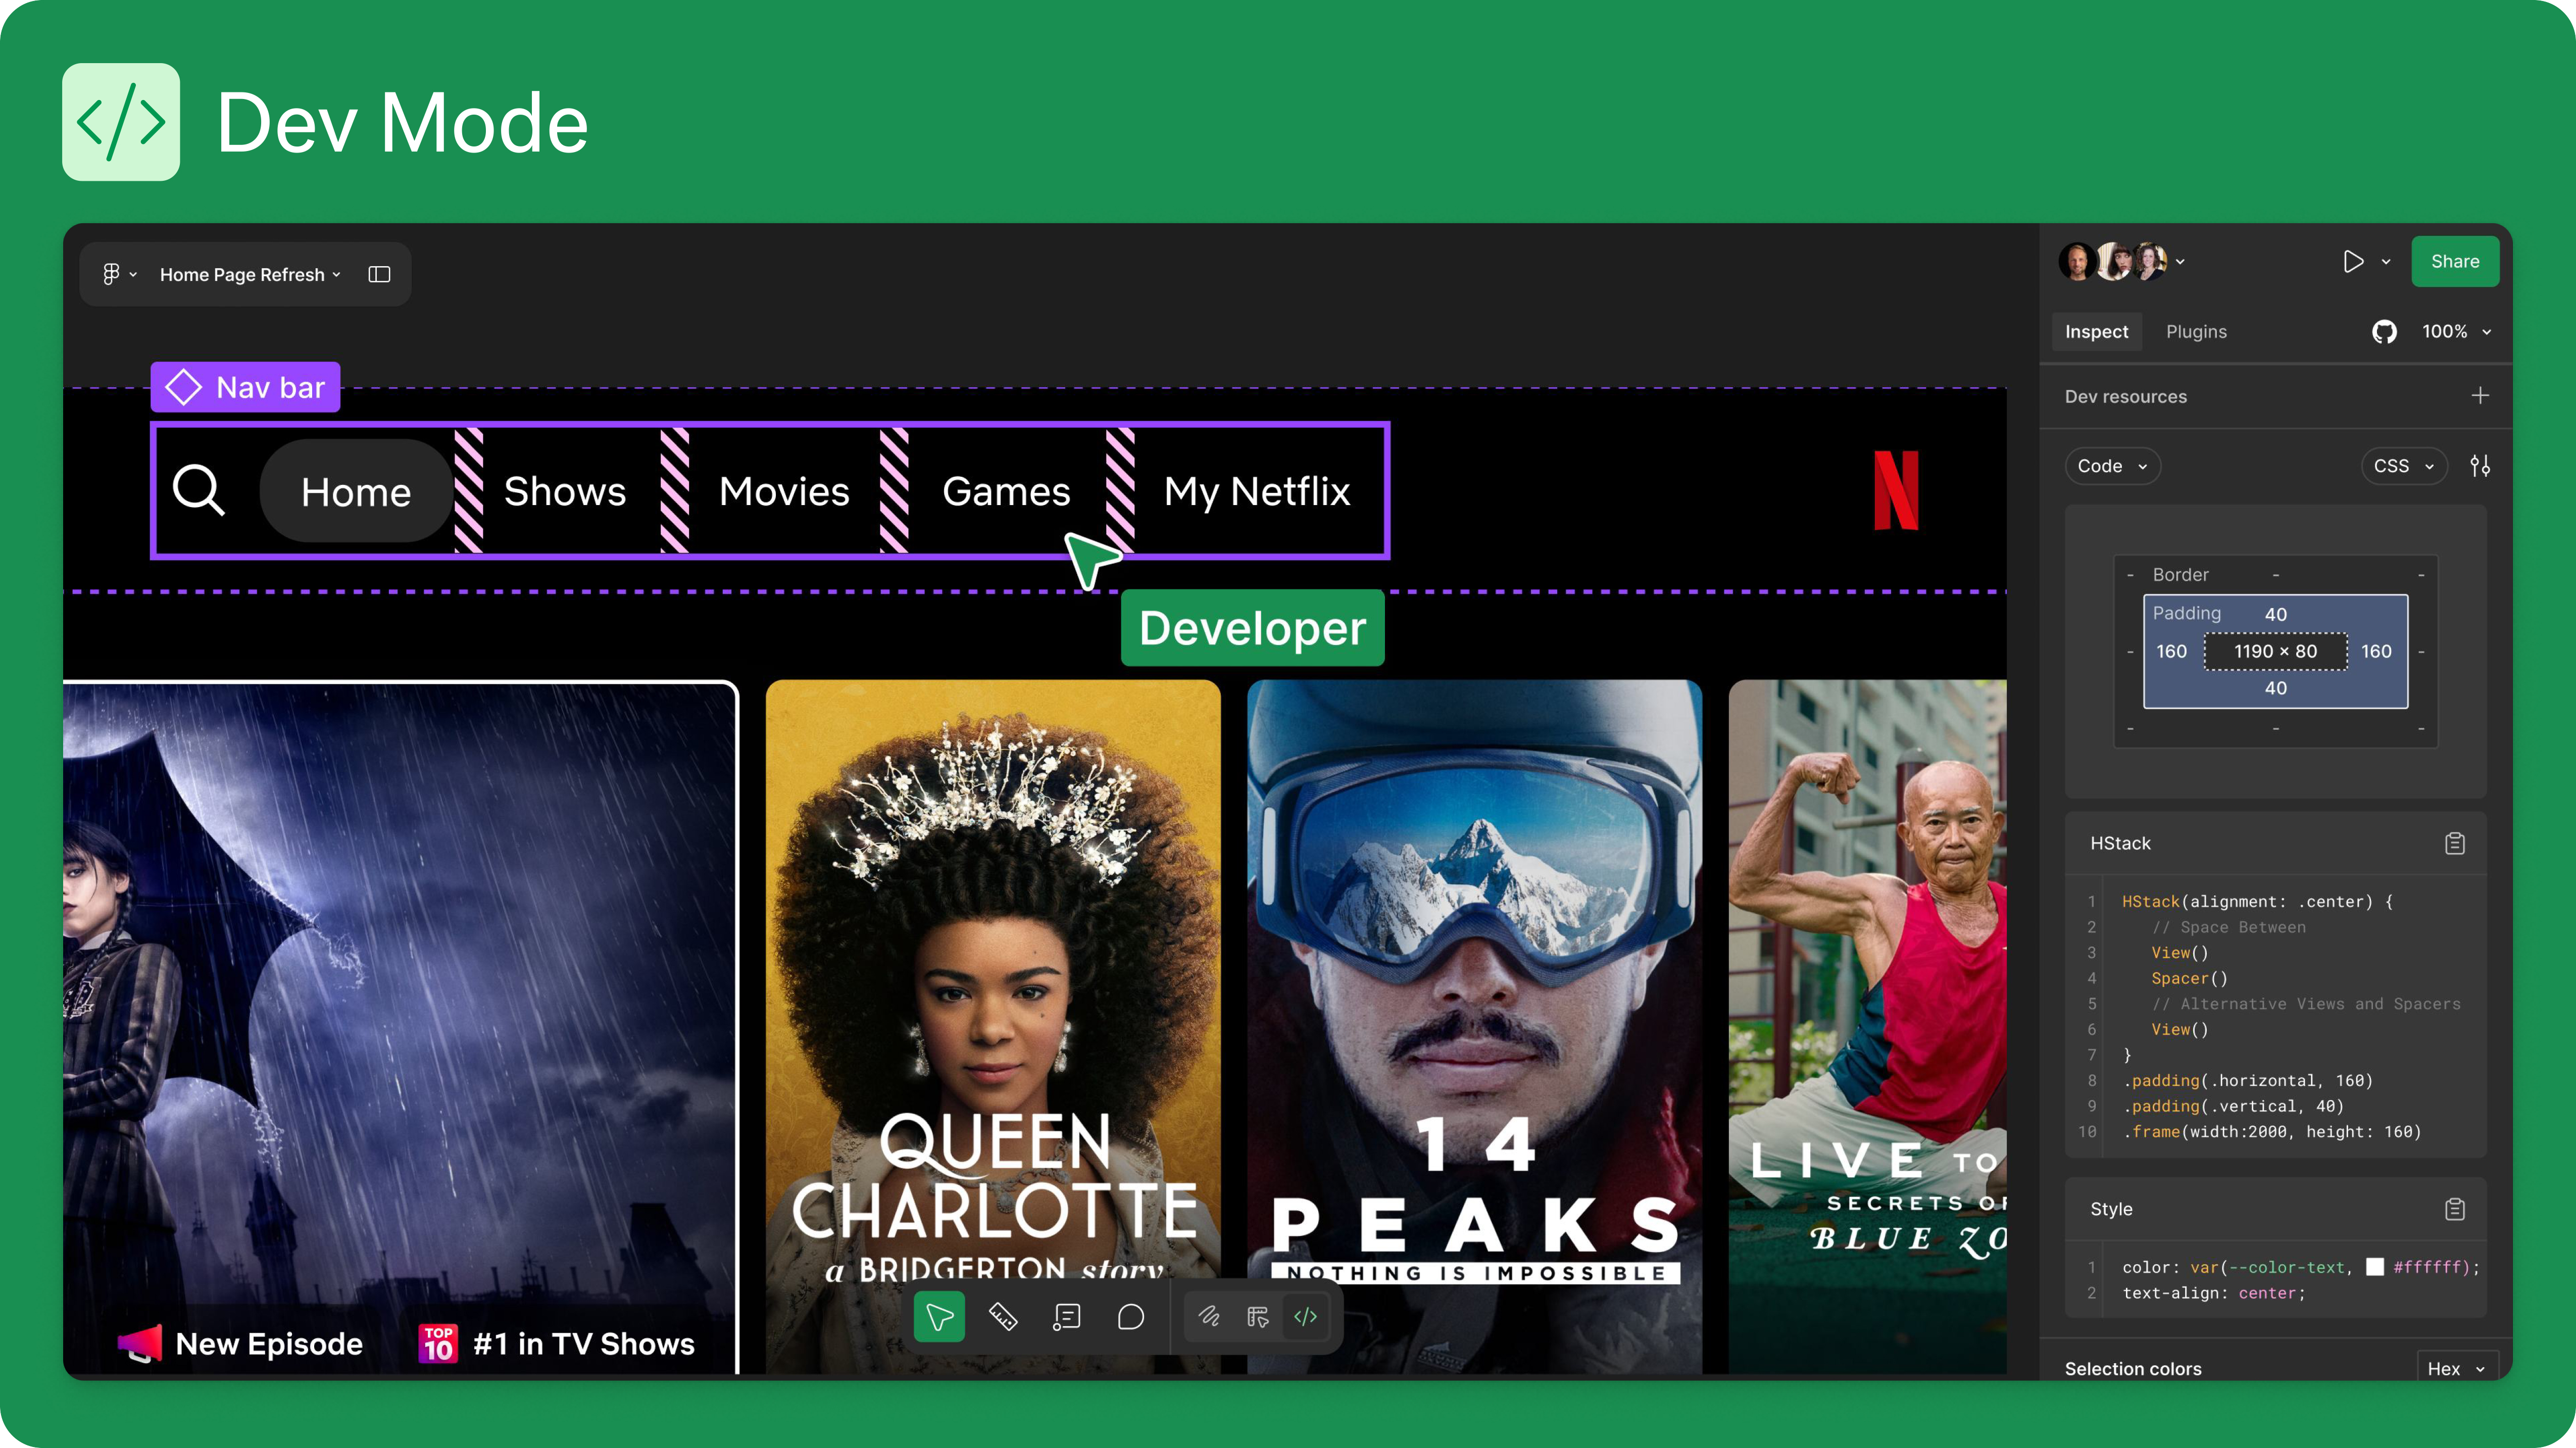Open the GitHub icon in Inspect panel

[x=2384, y=332]
